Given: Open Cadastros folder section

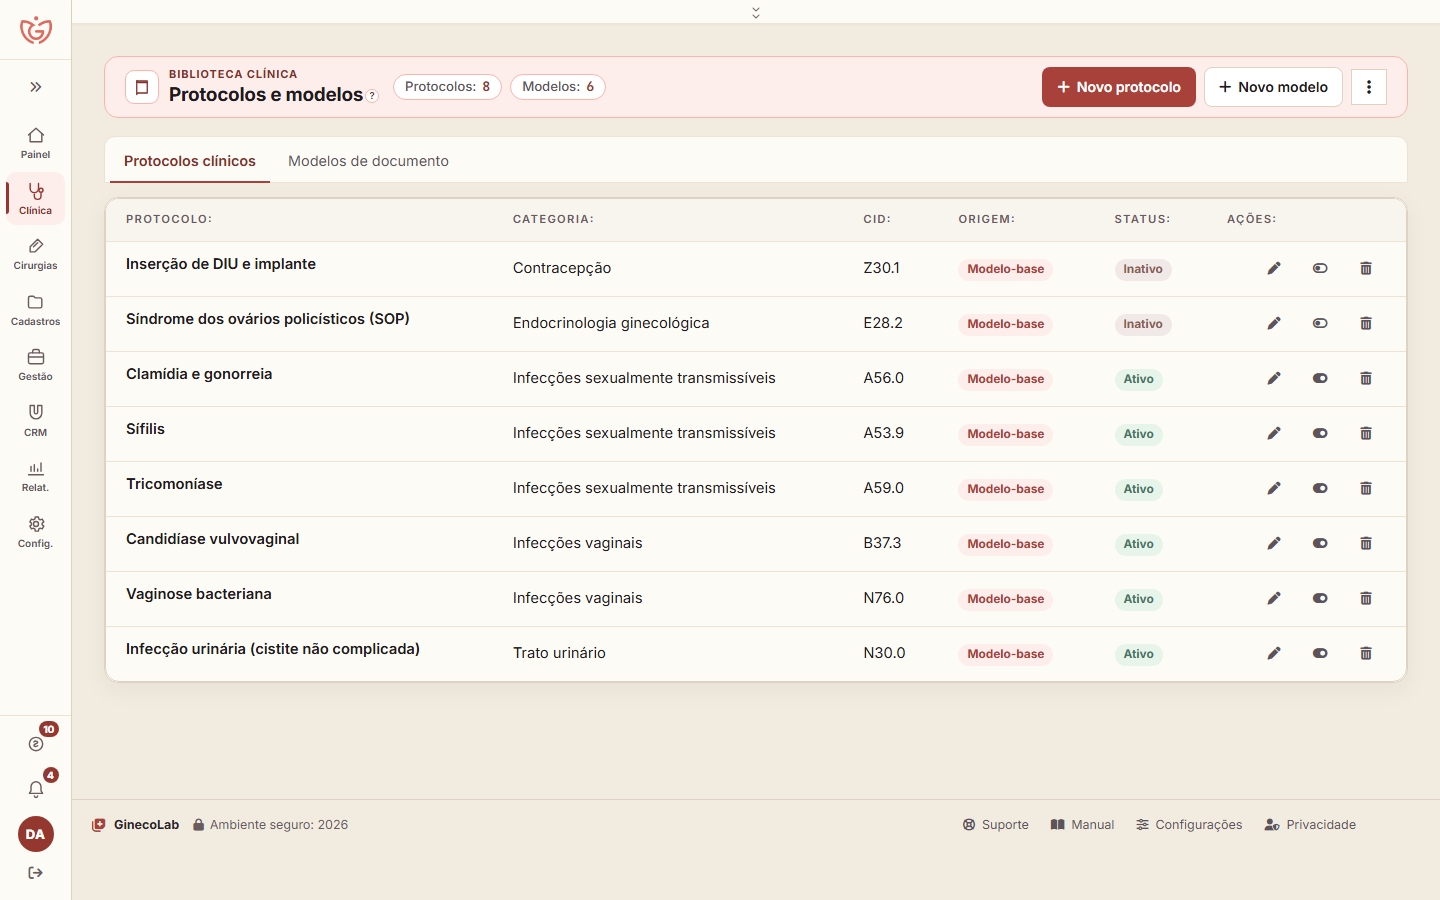Looking at the screenshot, I should click(x=35, y=310).
